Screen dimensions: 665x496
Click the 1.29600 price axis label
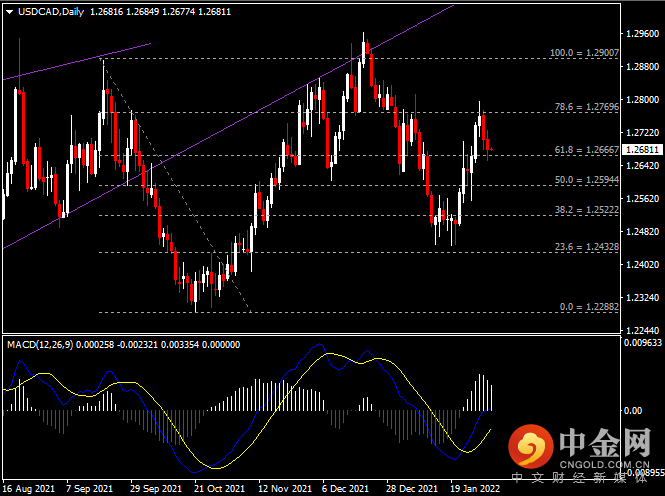640,33
